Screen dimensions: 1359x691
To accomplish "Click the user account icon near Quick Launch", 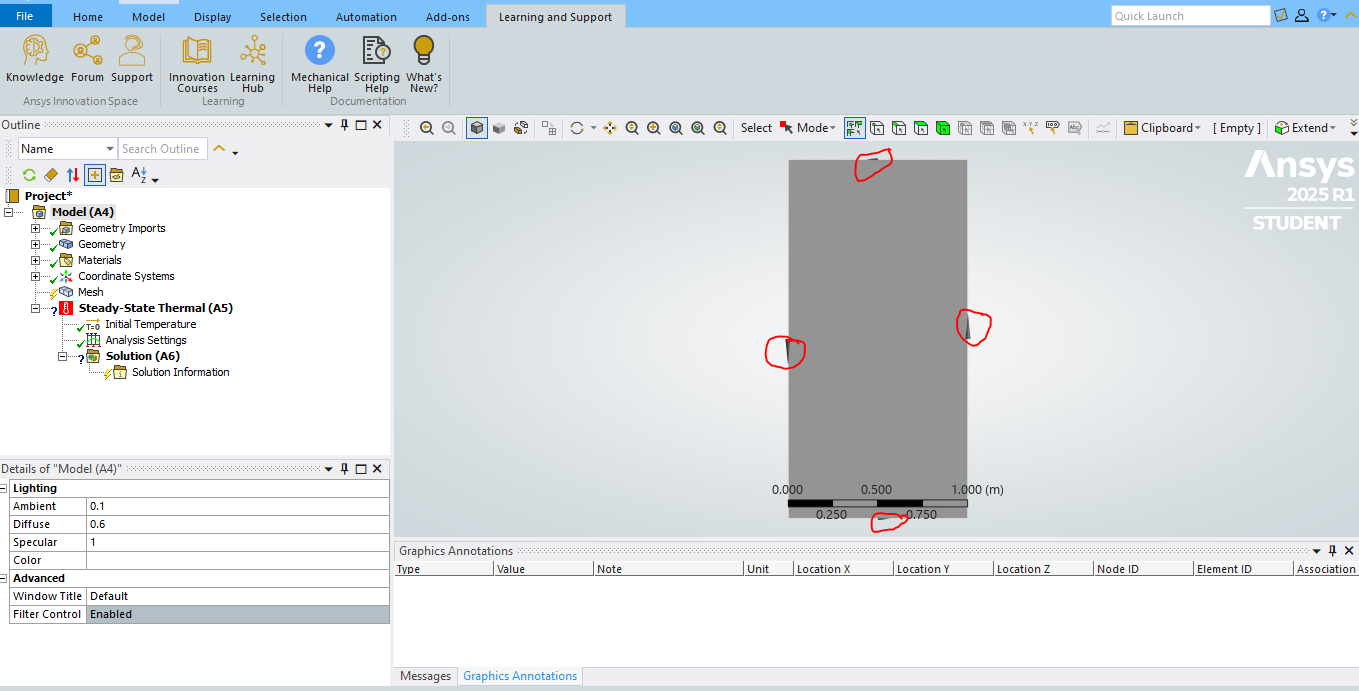I will (x=1301, y=15).
